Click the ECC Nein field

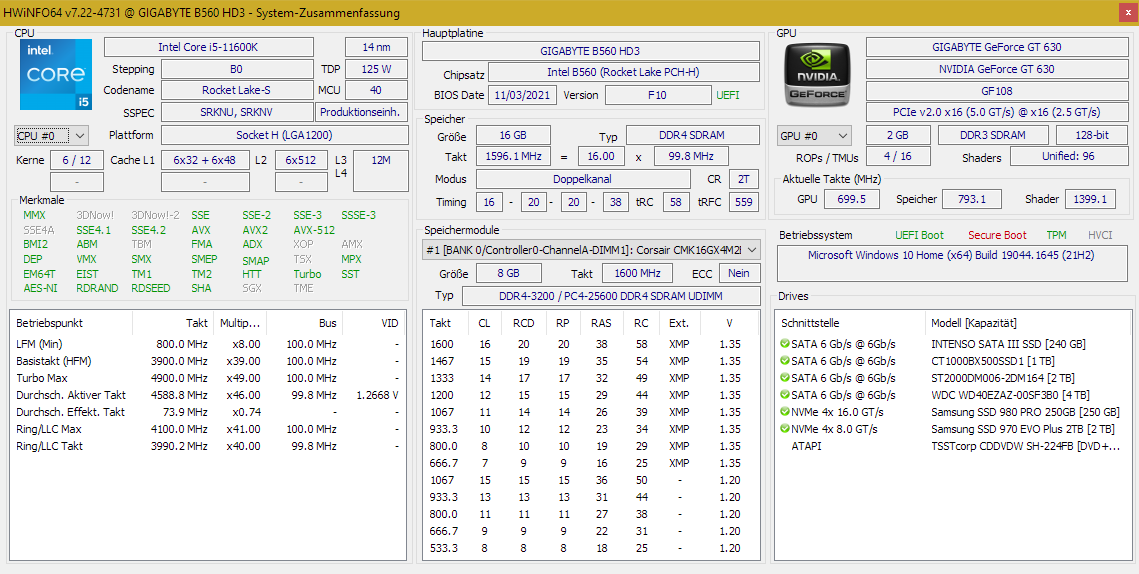(739, 273)
